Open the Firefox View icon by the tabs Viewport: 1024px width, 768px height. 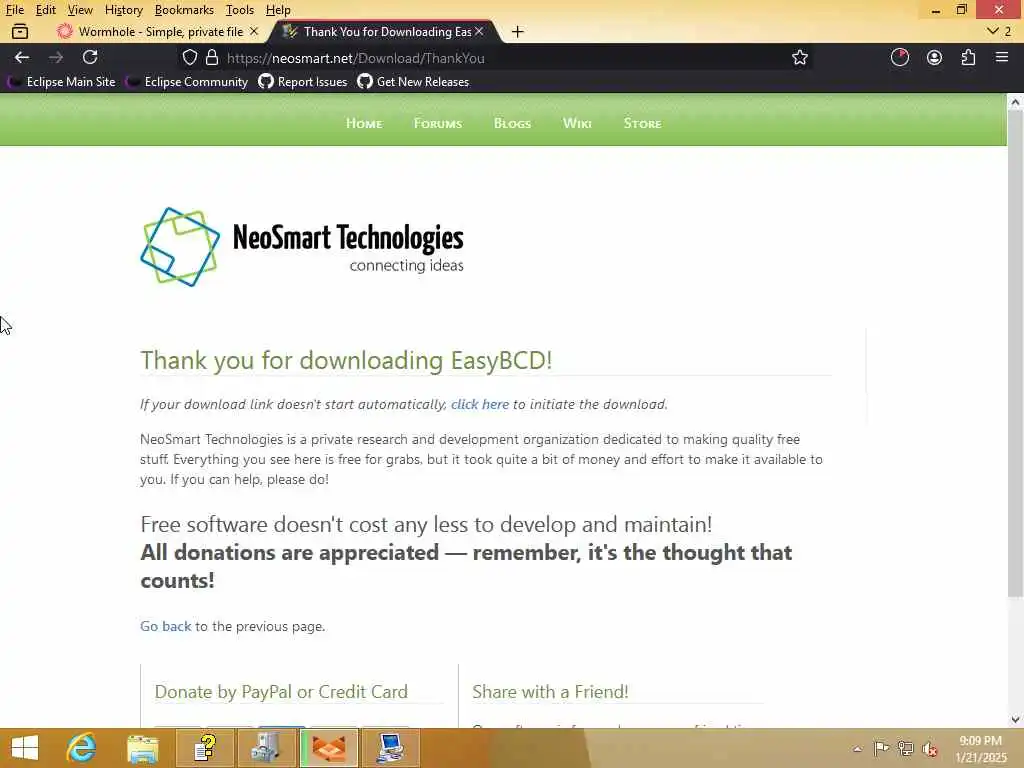[20, 31]
